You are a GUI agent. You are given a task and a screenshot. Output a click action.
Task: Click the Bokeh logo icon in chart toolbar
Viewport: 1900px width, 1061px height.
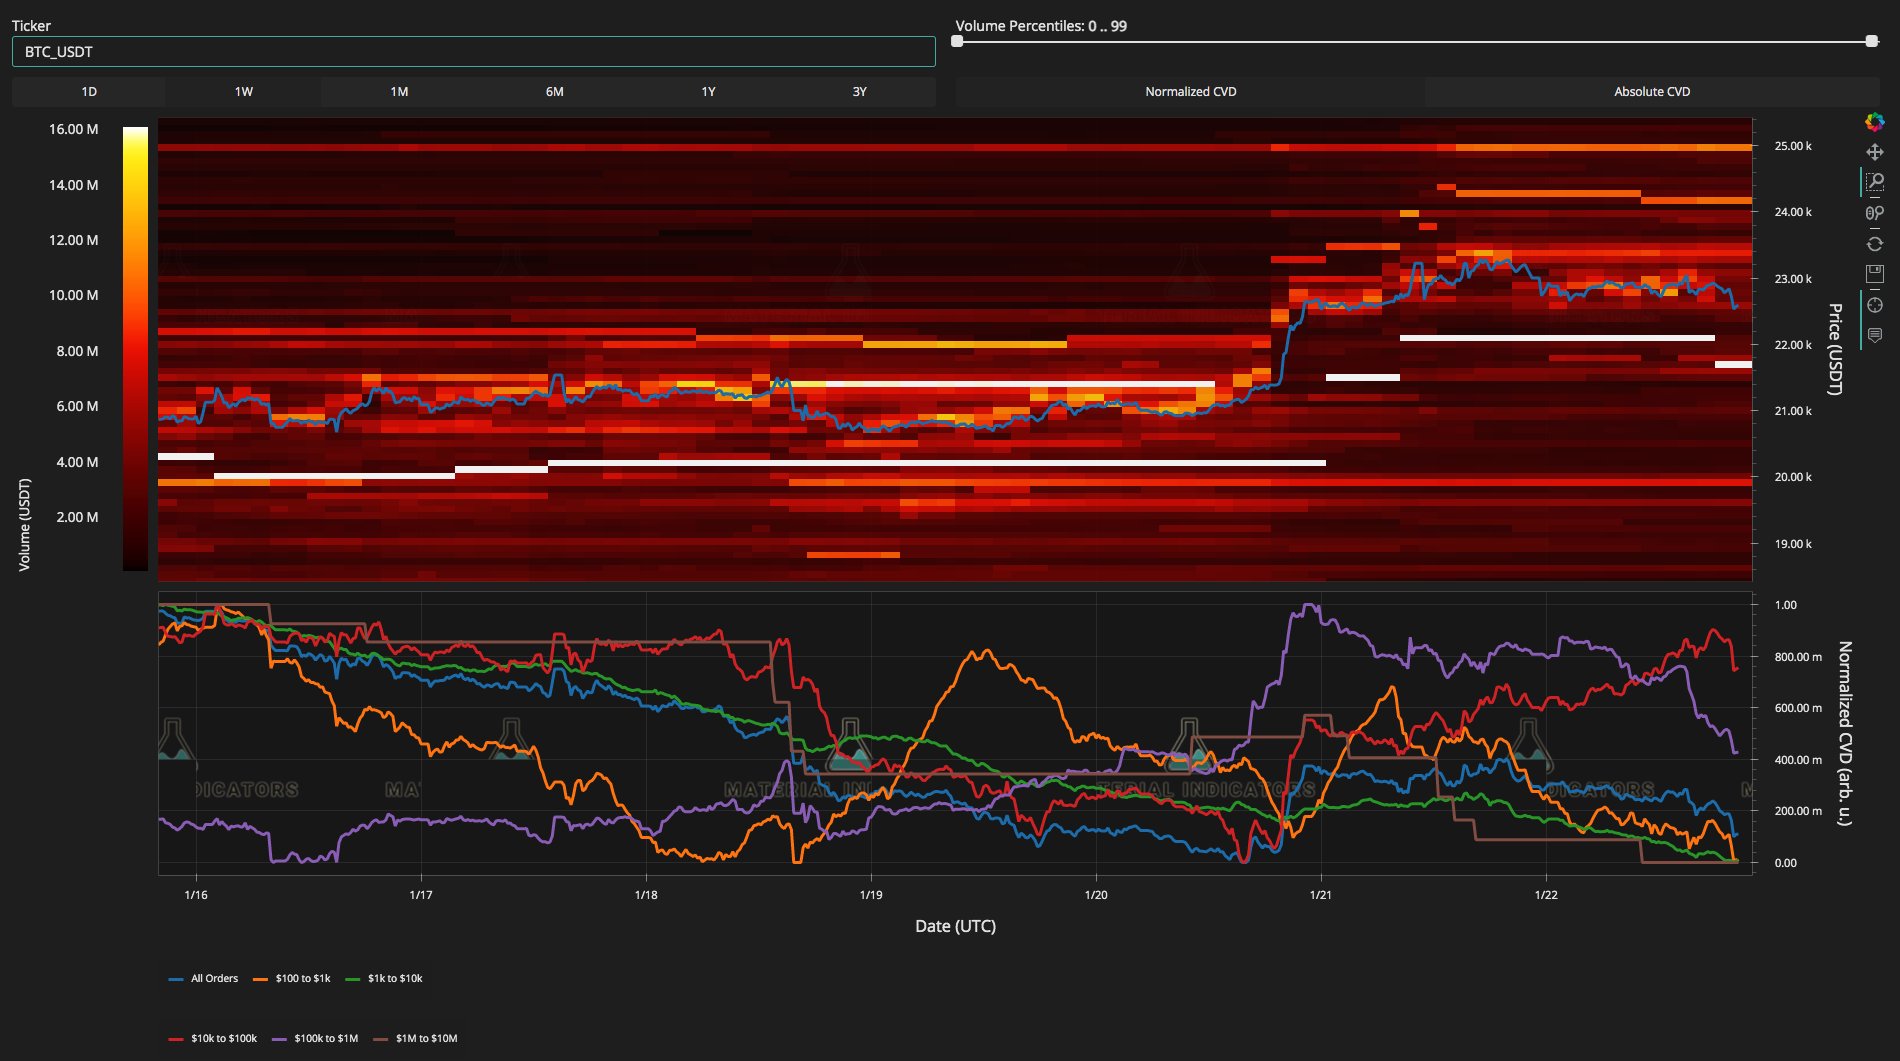pyautogui.click(x=1874, y=122)
